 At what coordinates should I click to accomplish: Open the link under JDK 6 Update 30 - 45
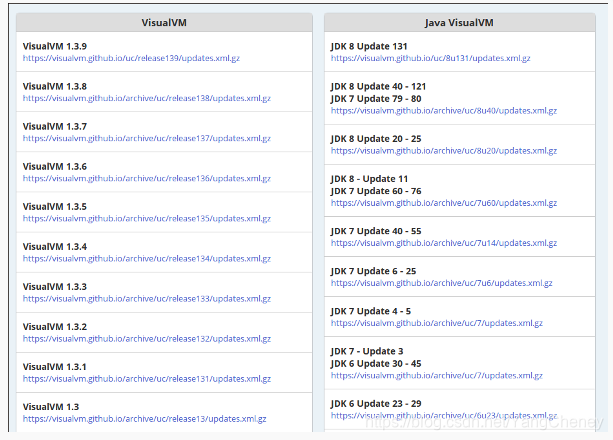click(x=437, y=375)
